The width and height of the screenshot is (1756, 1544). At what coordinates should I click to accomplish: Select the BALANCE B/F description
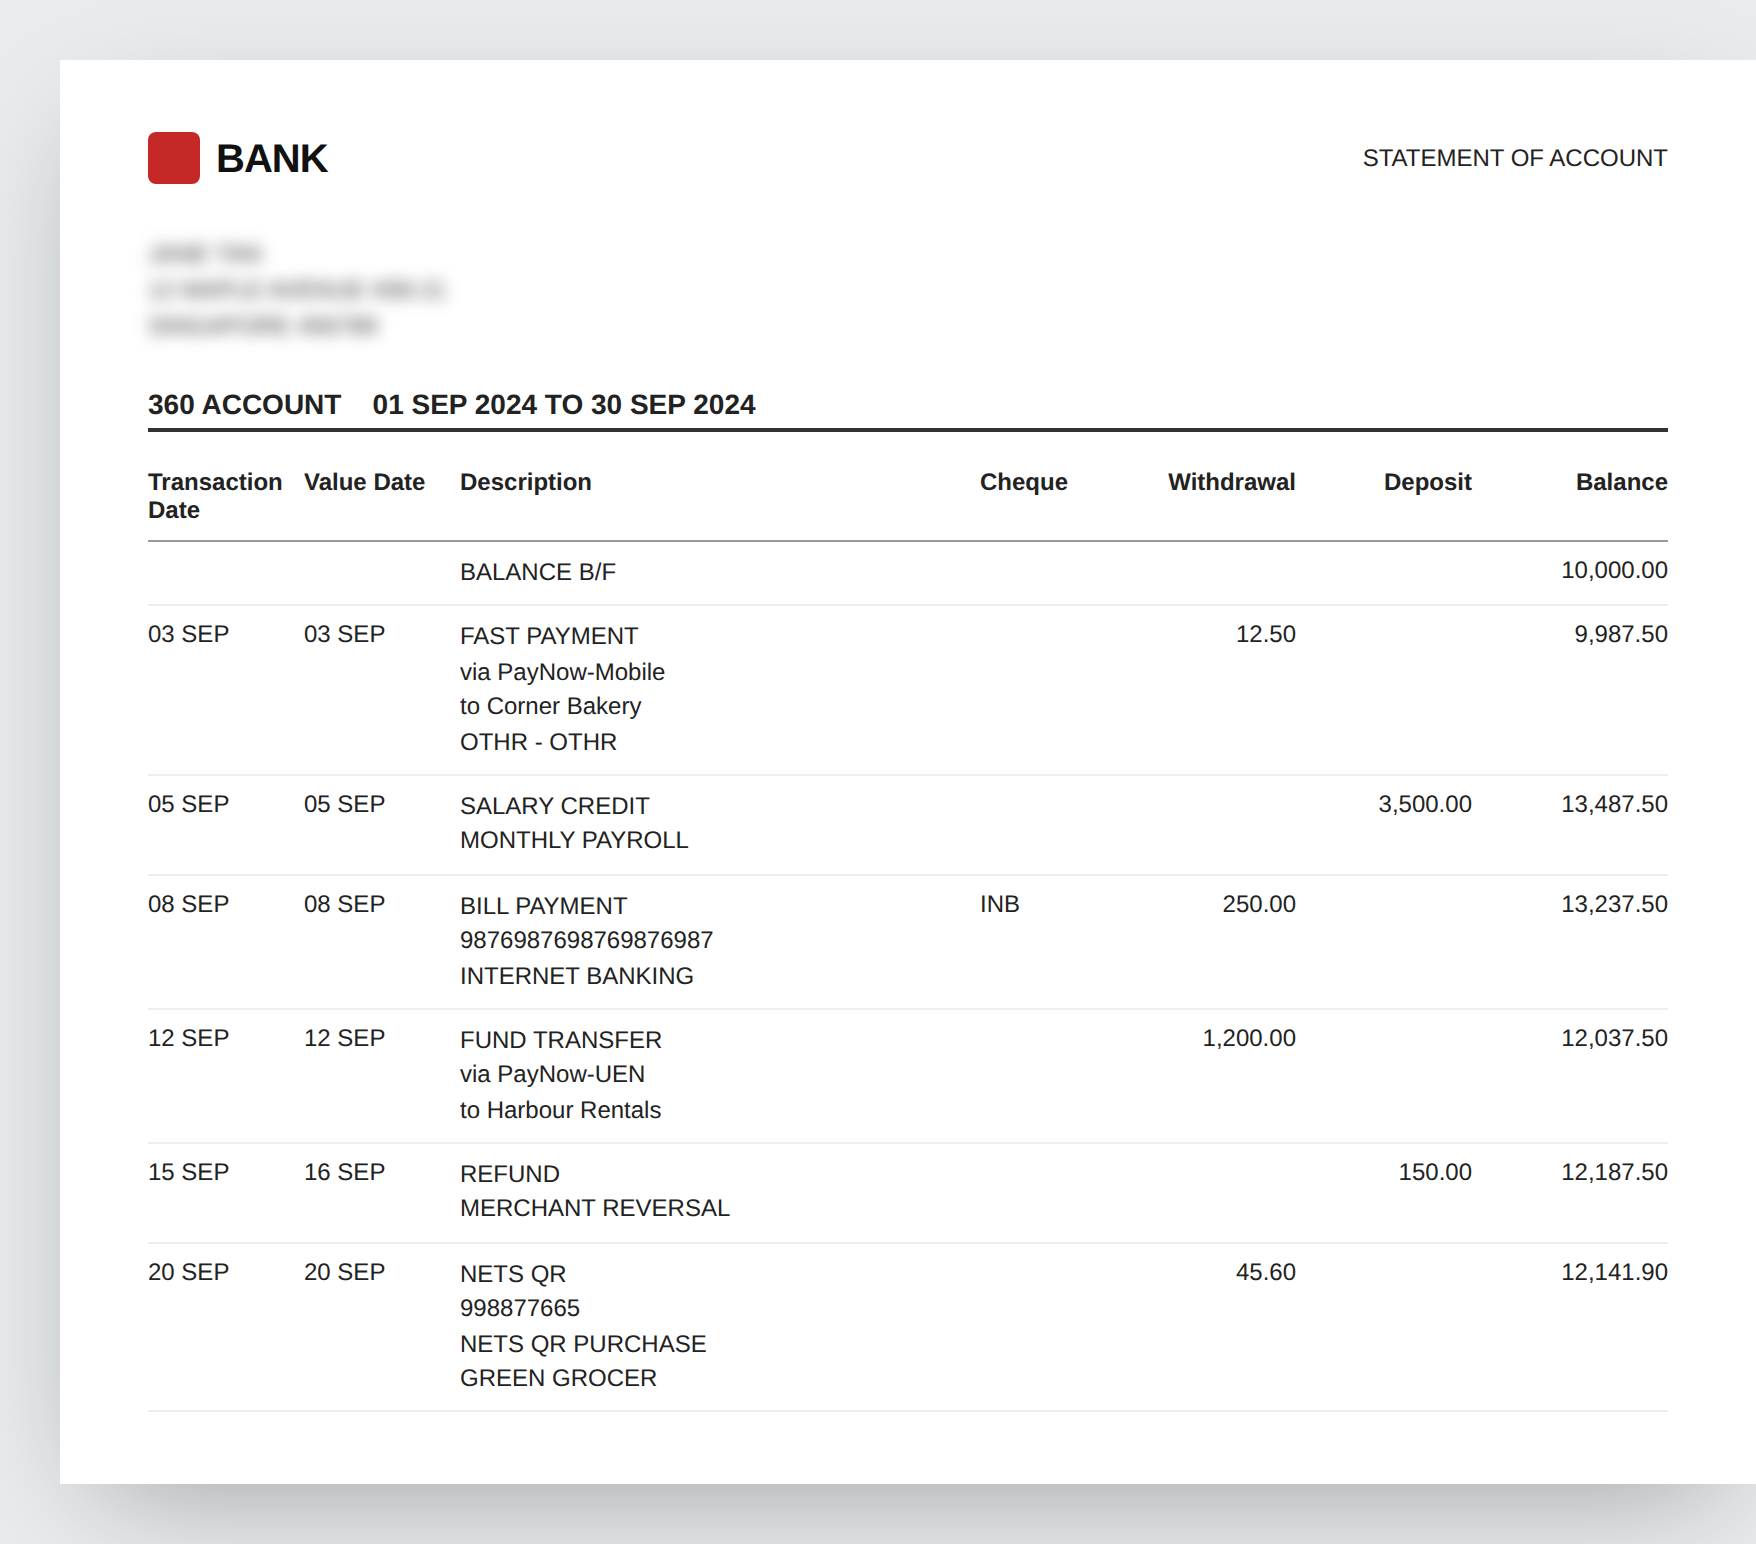[538, 572]
